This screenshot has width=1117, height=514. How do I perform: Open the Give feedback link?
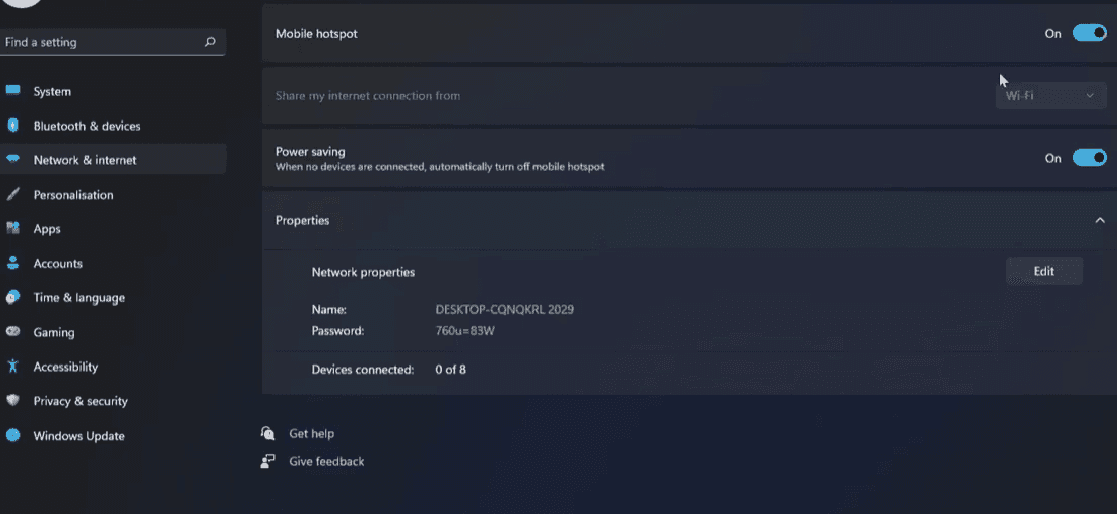[326, 461]
